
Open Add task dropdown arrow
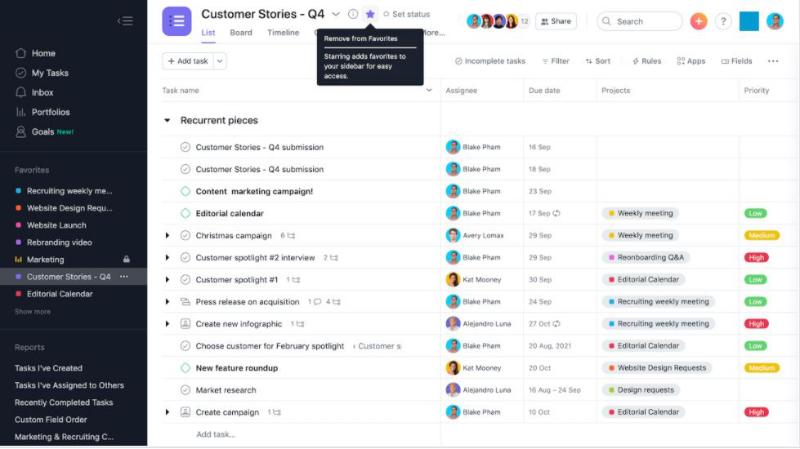[x=220, y=61]
